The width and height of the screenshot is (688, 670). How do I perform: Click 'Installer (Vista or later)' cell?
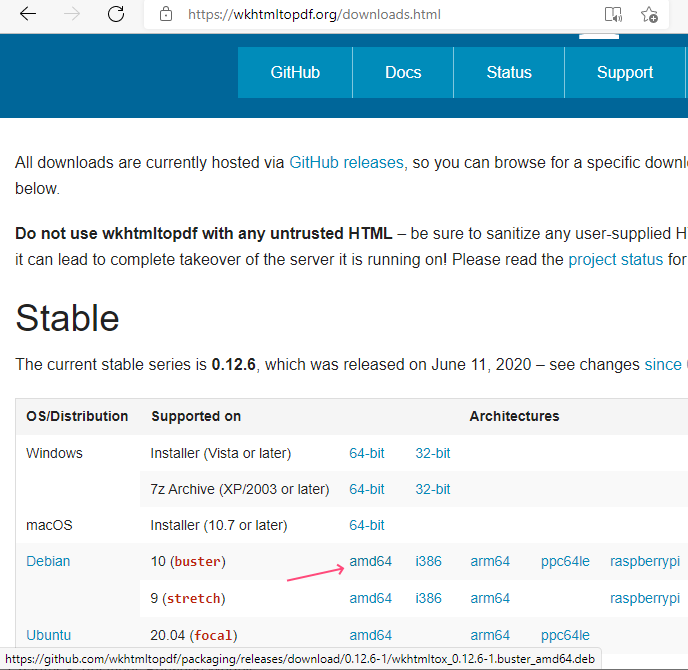221,453
